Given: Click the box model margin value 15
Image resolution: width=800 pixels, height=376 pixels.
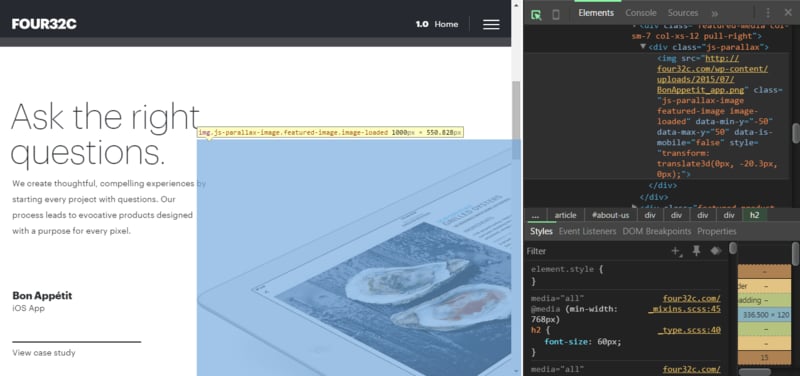Looking at the screenshot, I should click(x=764, y=358).
